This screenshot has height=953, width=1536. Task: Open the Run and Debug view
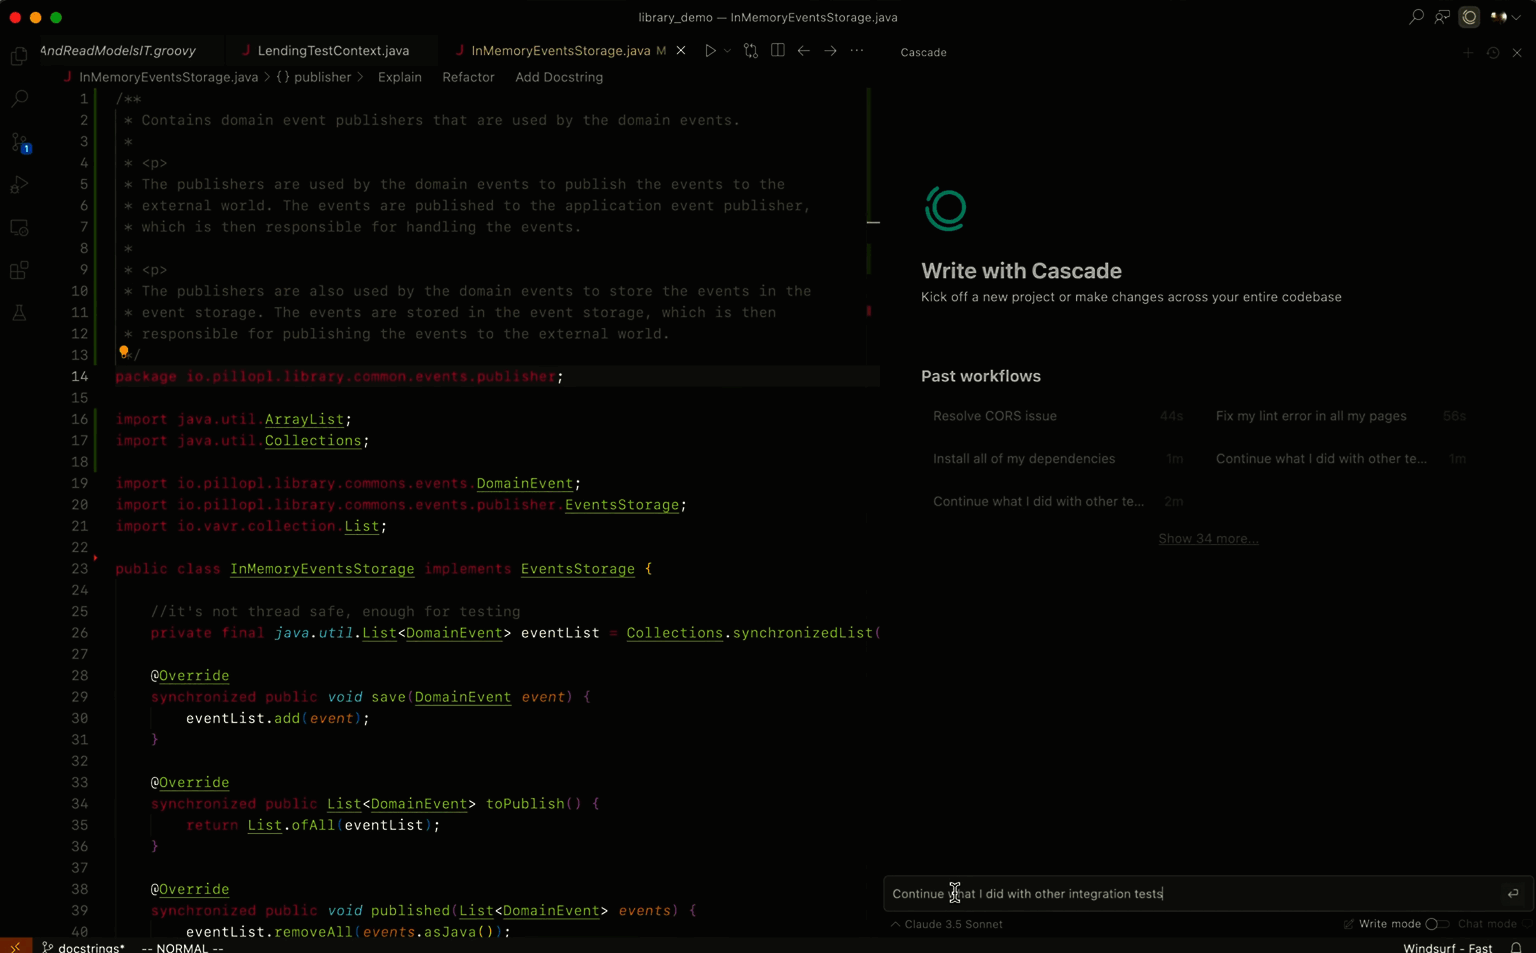pos(20,185)
